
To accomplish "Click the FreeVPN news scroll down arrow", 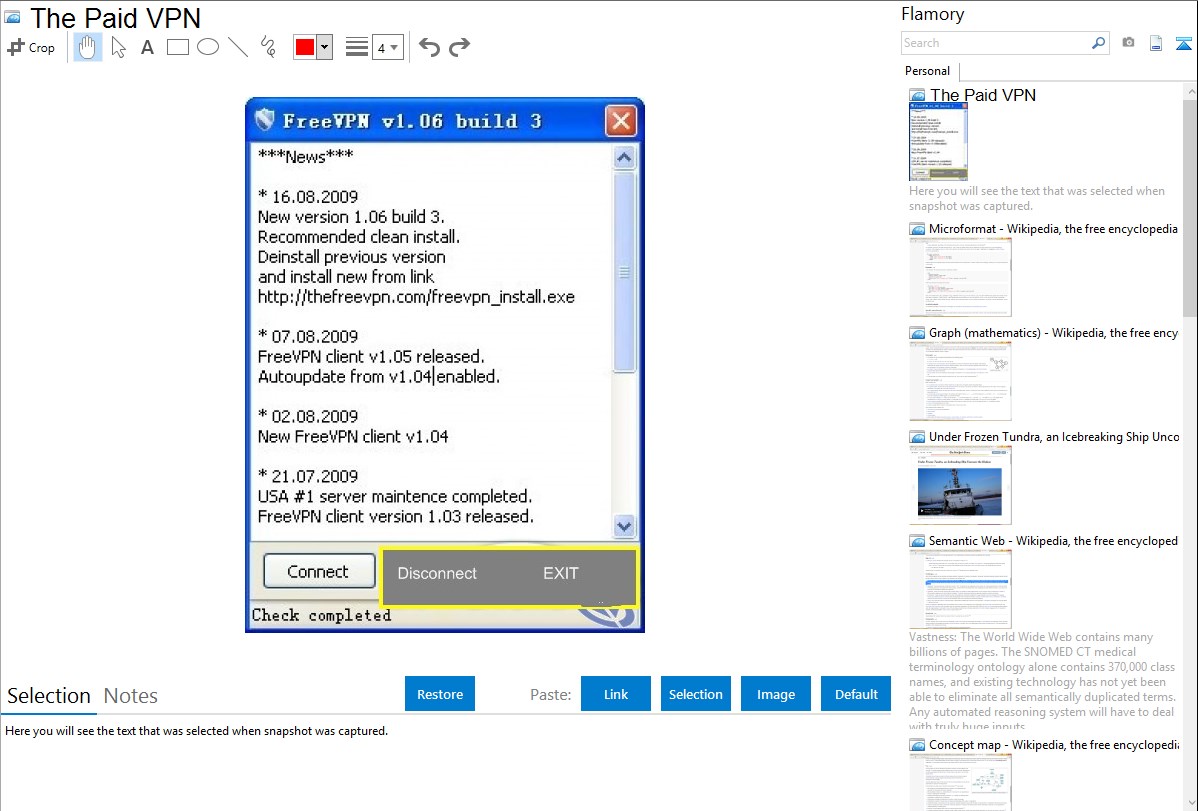I will click(x=624, y=526).
